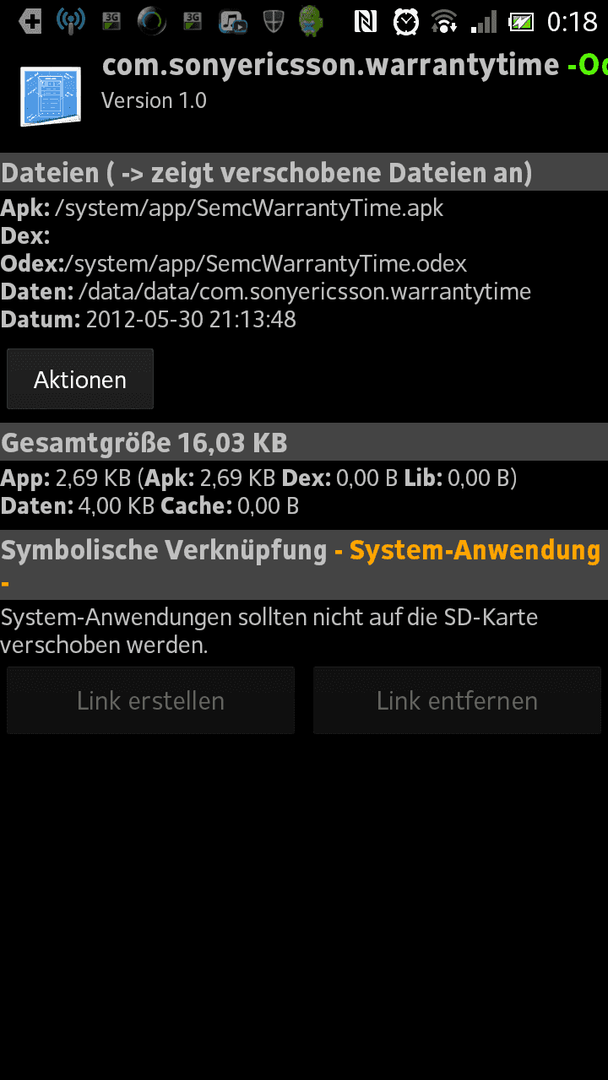
Task: Tap the NFC indicator icon
Action: (x=366, y=22)
